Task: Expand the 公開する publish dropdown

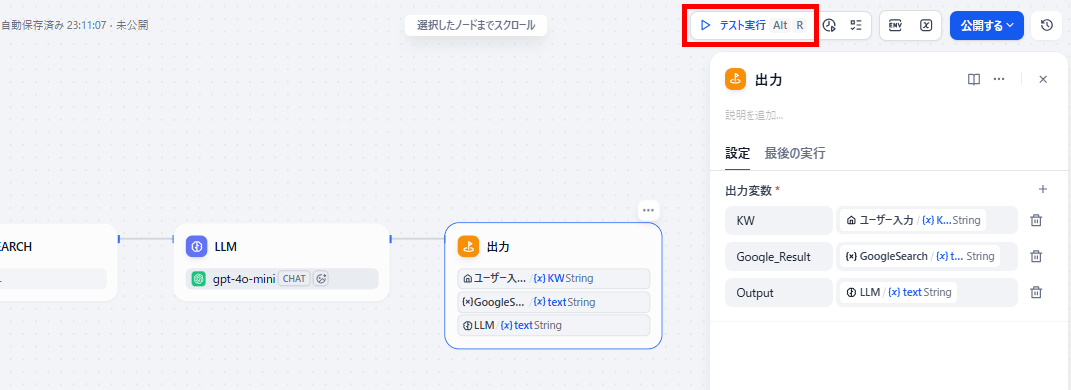Action: coord(986,25)
